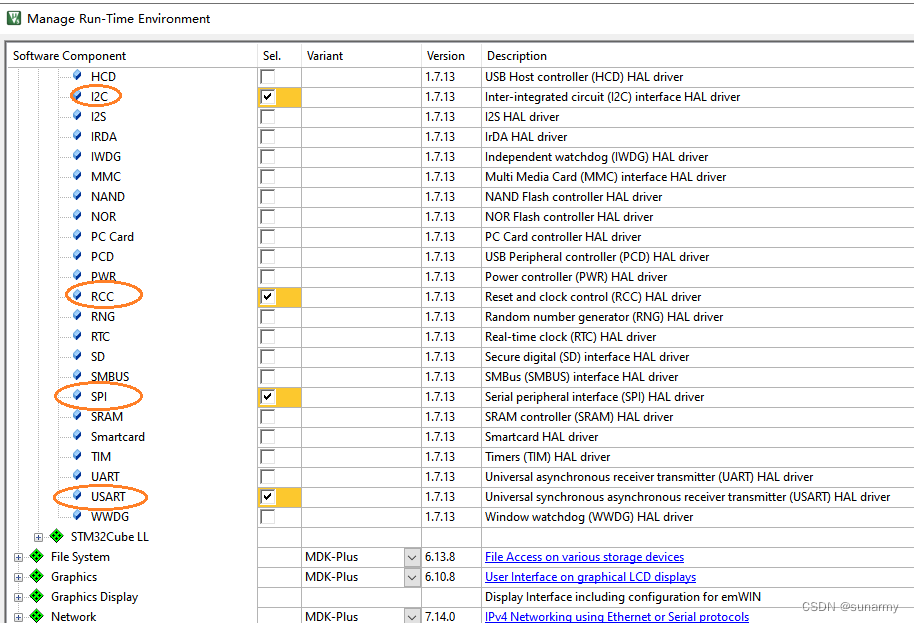Click the Version column header
This screenshot has height=623, width=914.
point(451,56)
